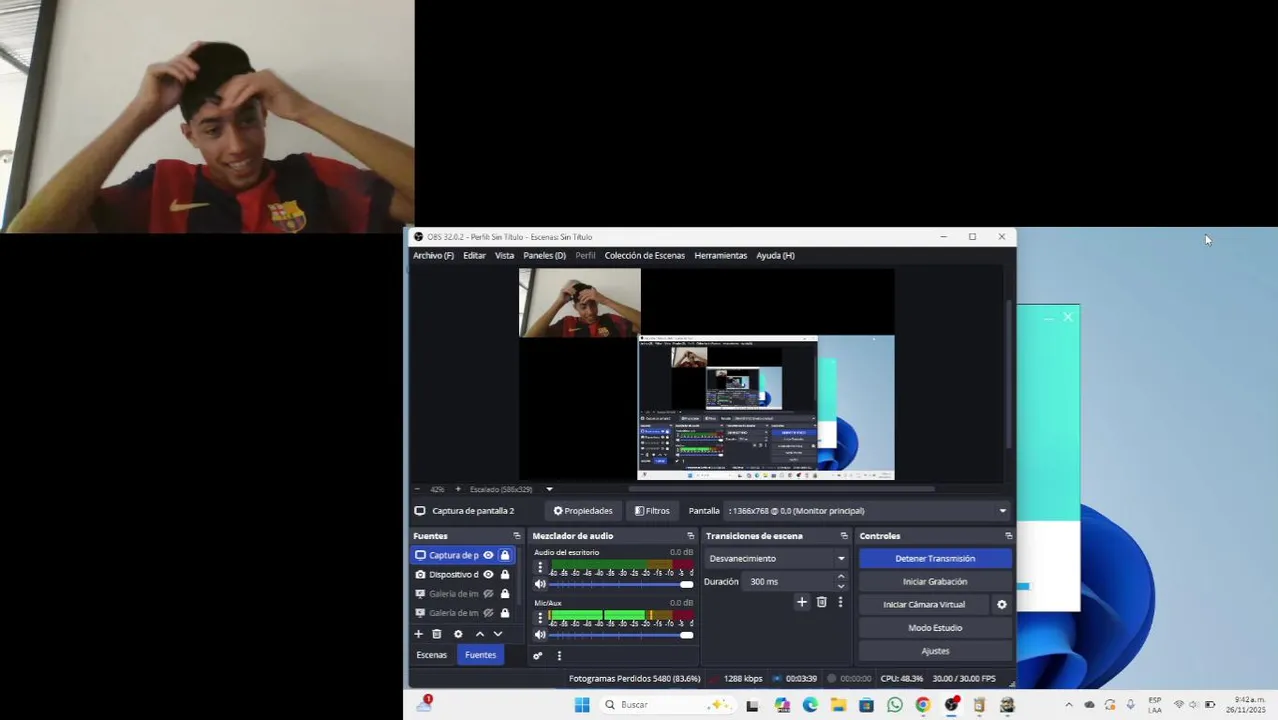Open the Archivo menu
The width and height of the screenshot is (1278, 720).
click(433, 255)
